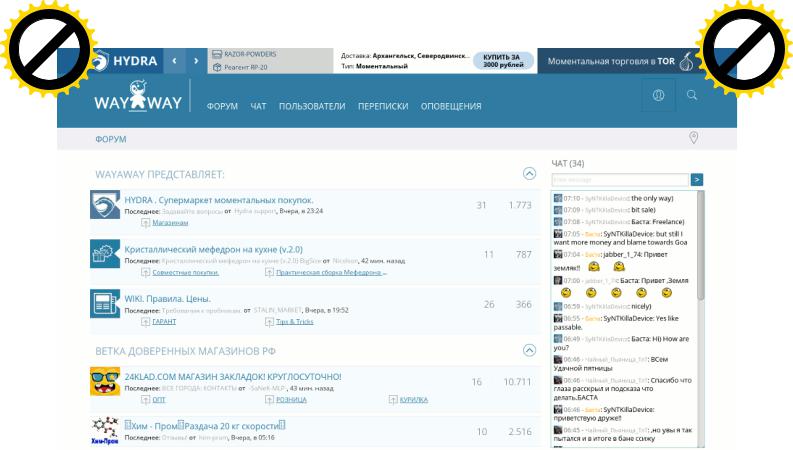This screenshot has height=450, width=793.
Task: Send chat message with arrow button
Action: tap(696, 179)
